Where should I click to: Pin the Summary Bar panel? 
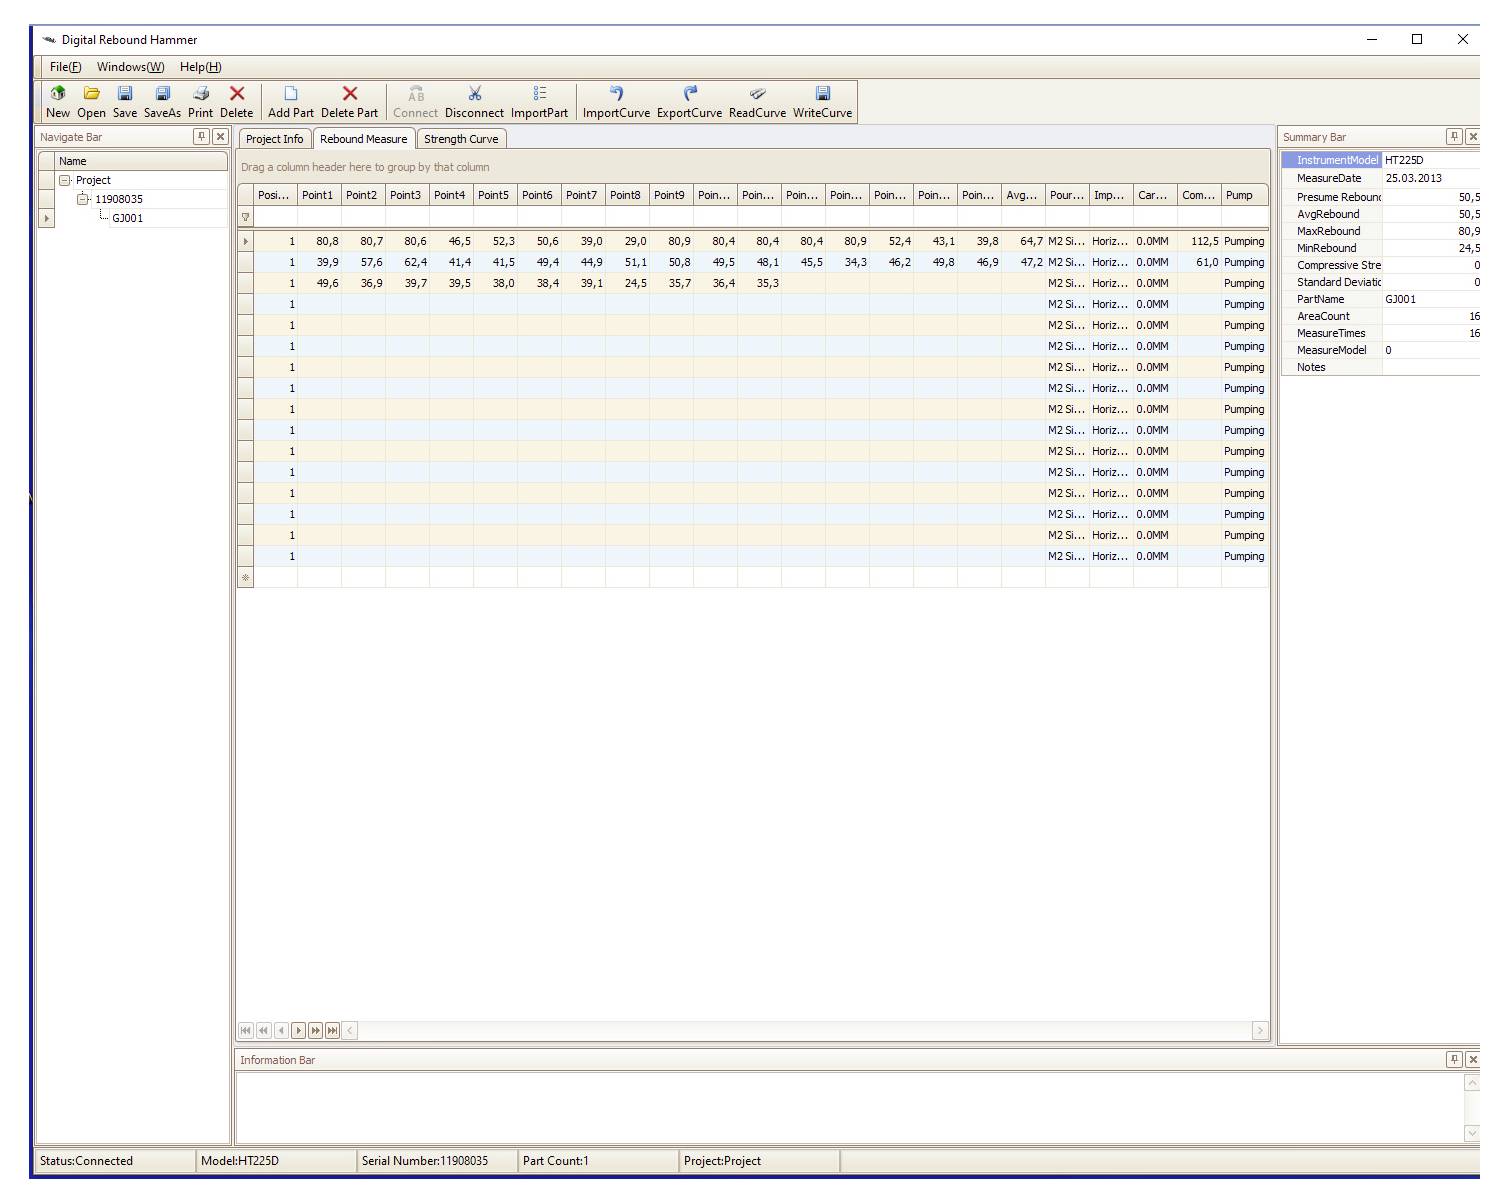tap(1454, 137)
